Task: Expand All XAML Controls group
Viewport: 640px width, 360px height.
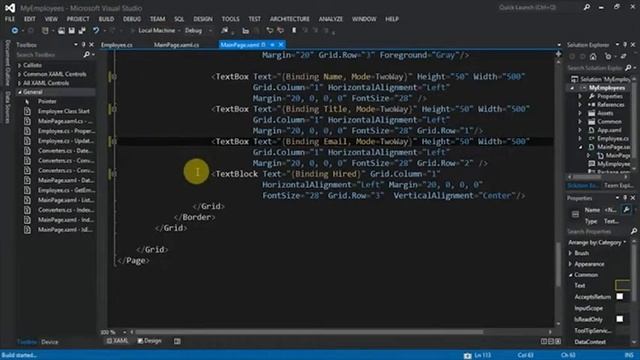Action: click(x=19, y=83)
